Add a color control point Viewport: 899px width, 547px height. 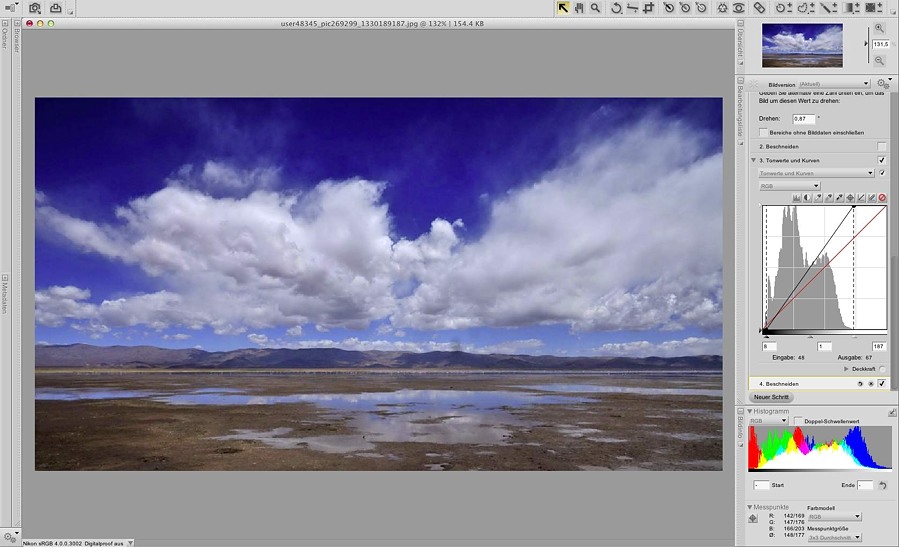(x=722, y=8)
